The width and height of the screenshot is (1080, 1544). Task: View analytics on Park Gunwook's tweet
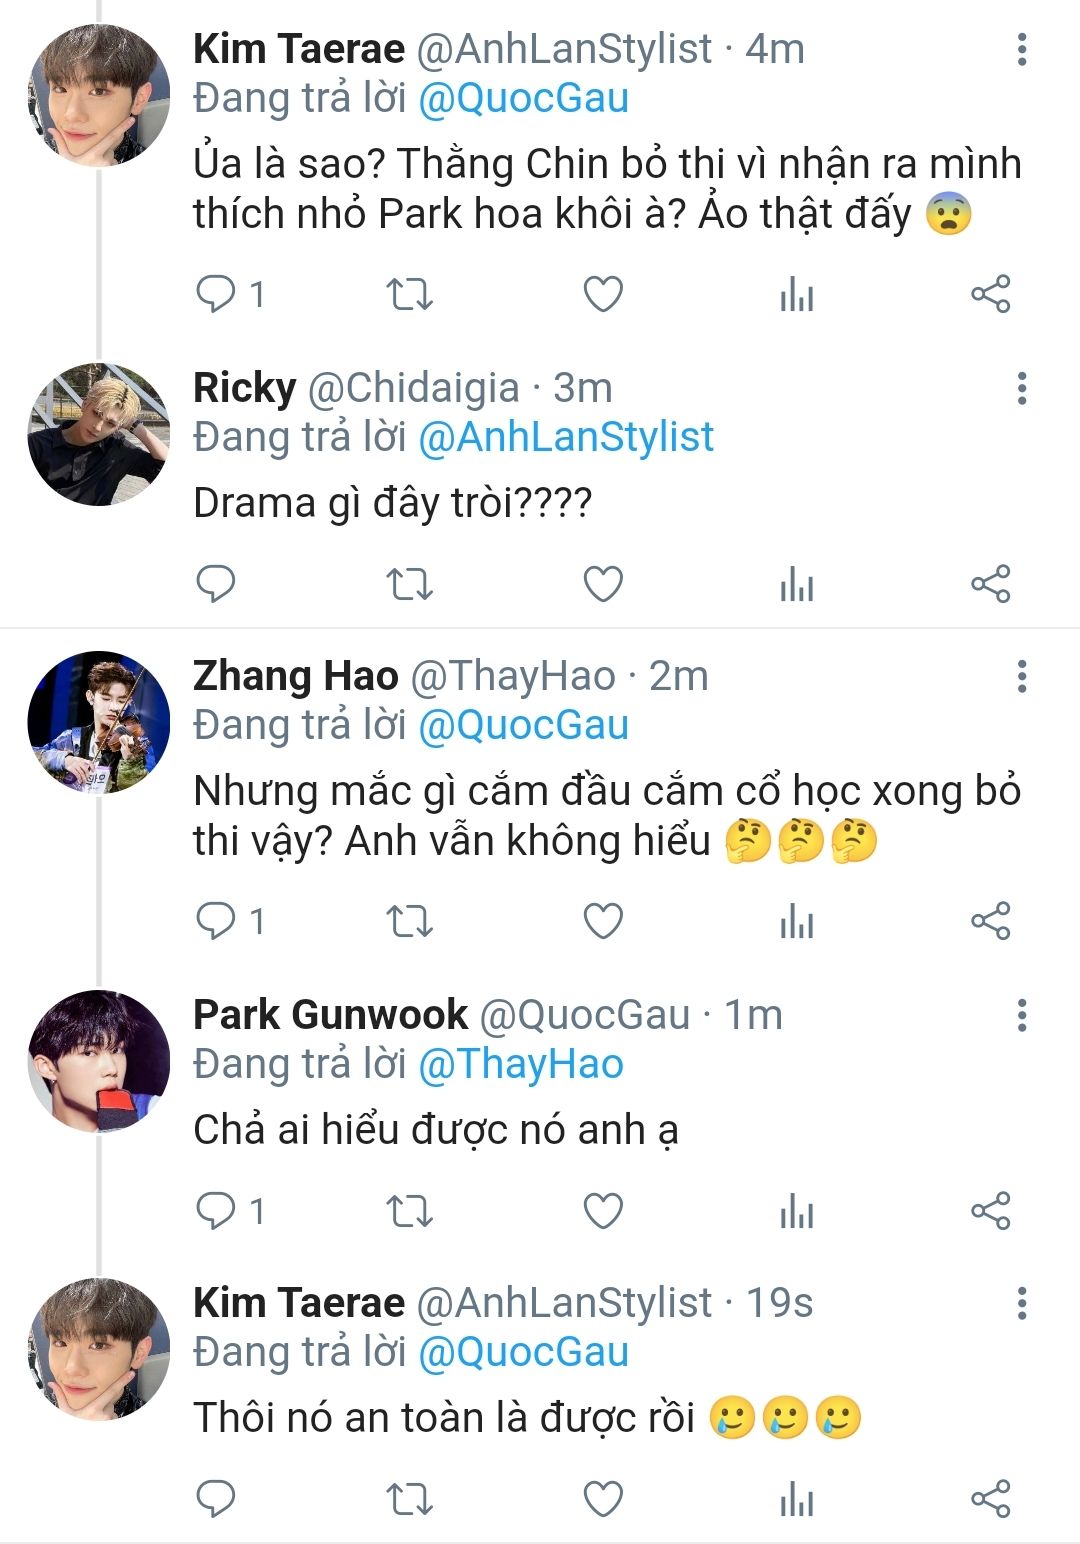[797, 1211]
